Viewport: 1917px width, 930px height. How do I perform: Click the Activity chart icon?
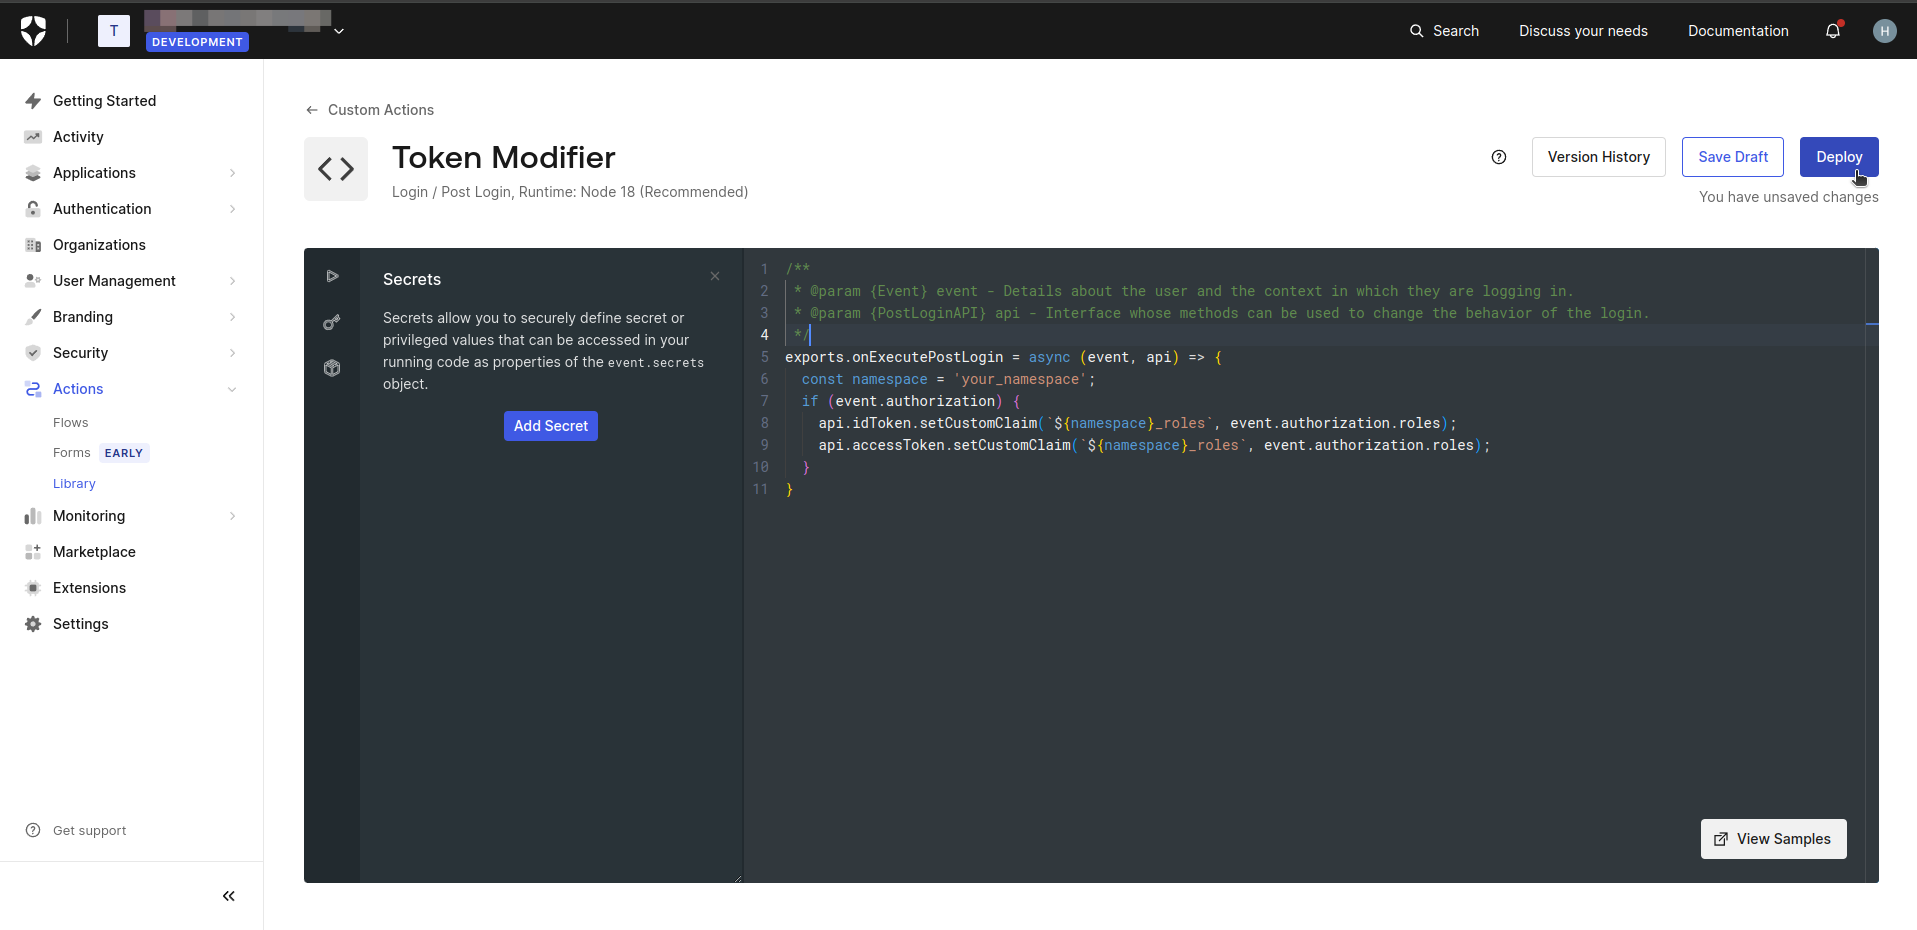tap(33, 137)
